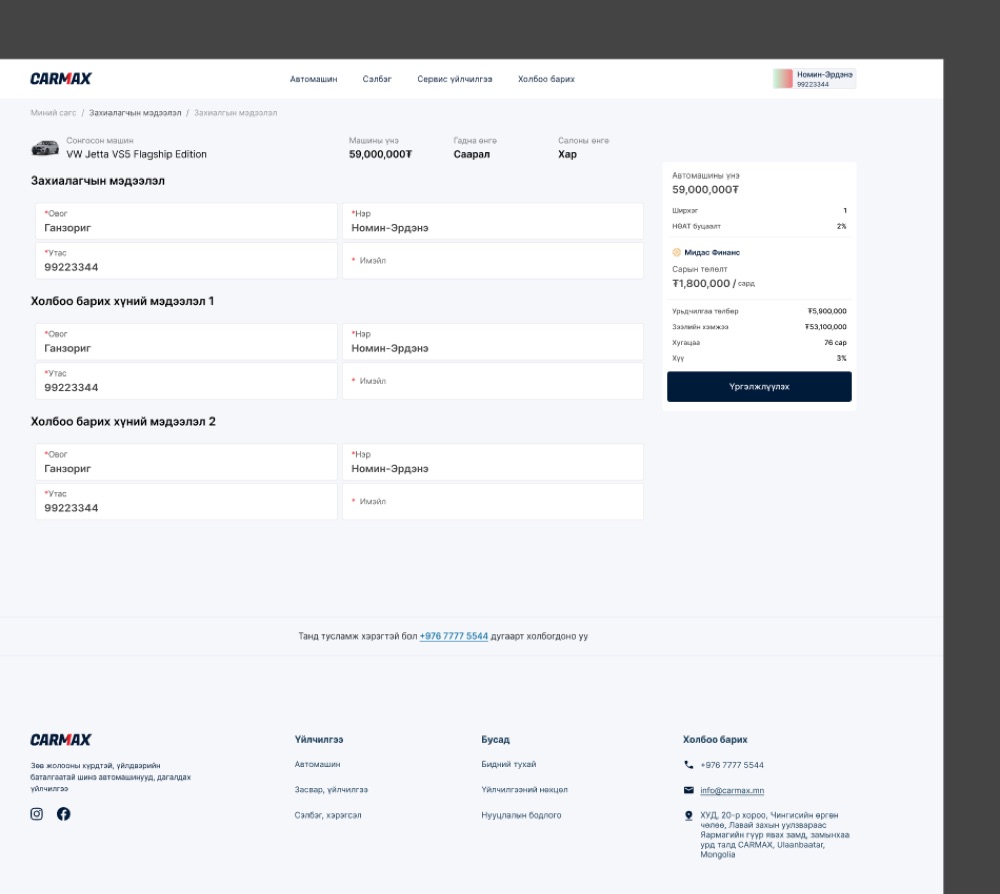Open the Facebook icon in the footer
The image size is (1000, 894).
pos(63,814)
